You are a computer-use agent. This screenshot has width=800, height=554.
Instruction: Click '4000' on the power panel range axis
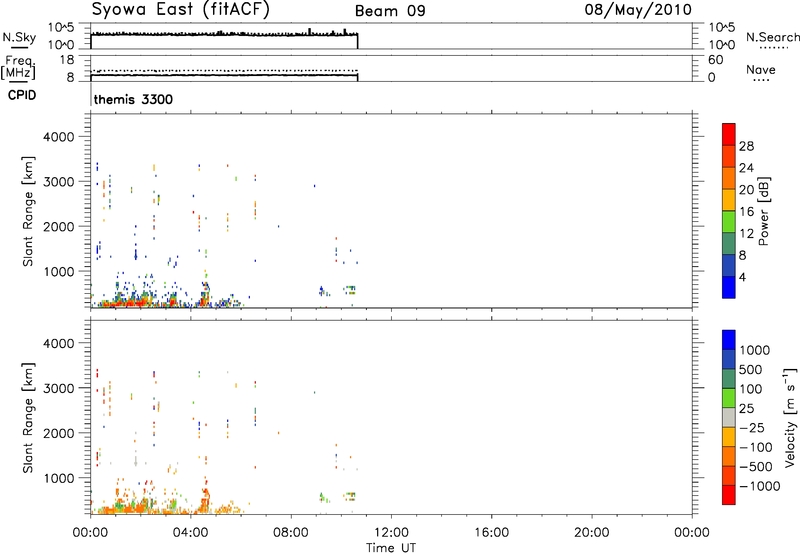pos(59,137)
